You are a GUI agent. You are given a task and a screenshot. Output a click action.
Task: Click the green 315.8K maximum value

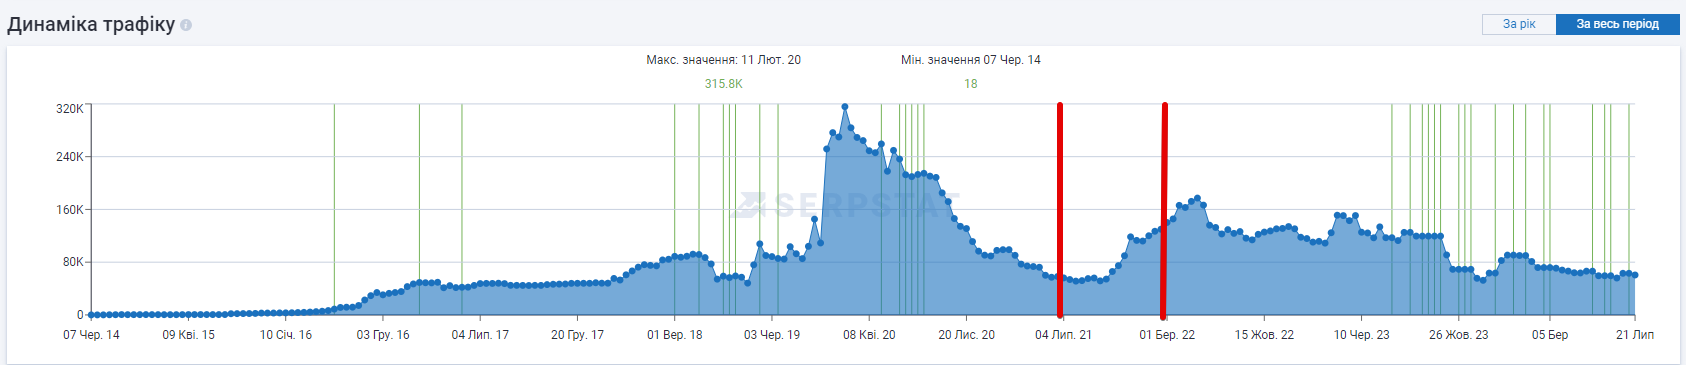pyautogui.click(x=723, y=84)
